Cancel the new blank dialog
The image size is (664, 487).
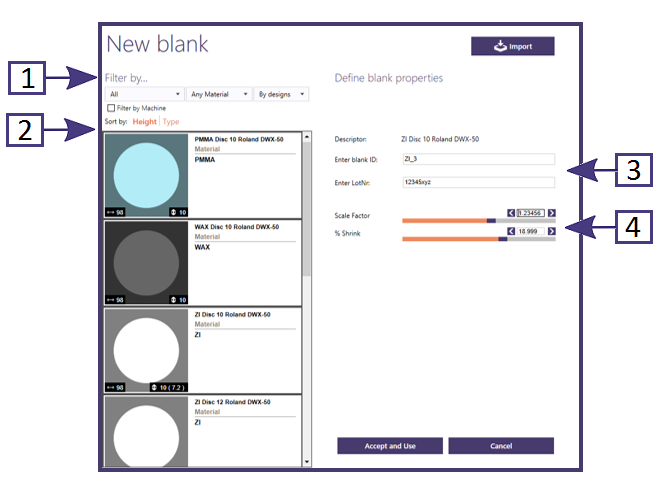click(501, 446)
